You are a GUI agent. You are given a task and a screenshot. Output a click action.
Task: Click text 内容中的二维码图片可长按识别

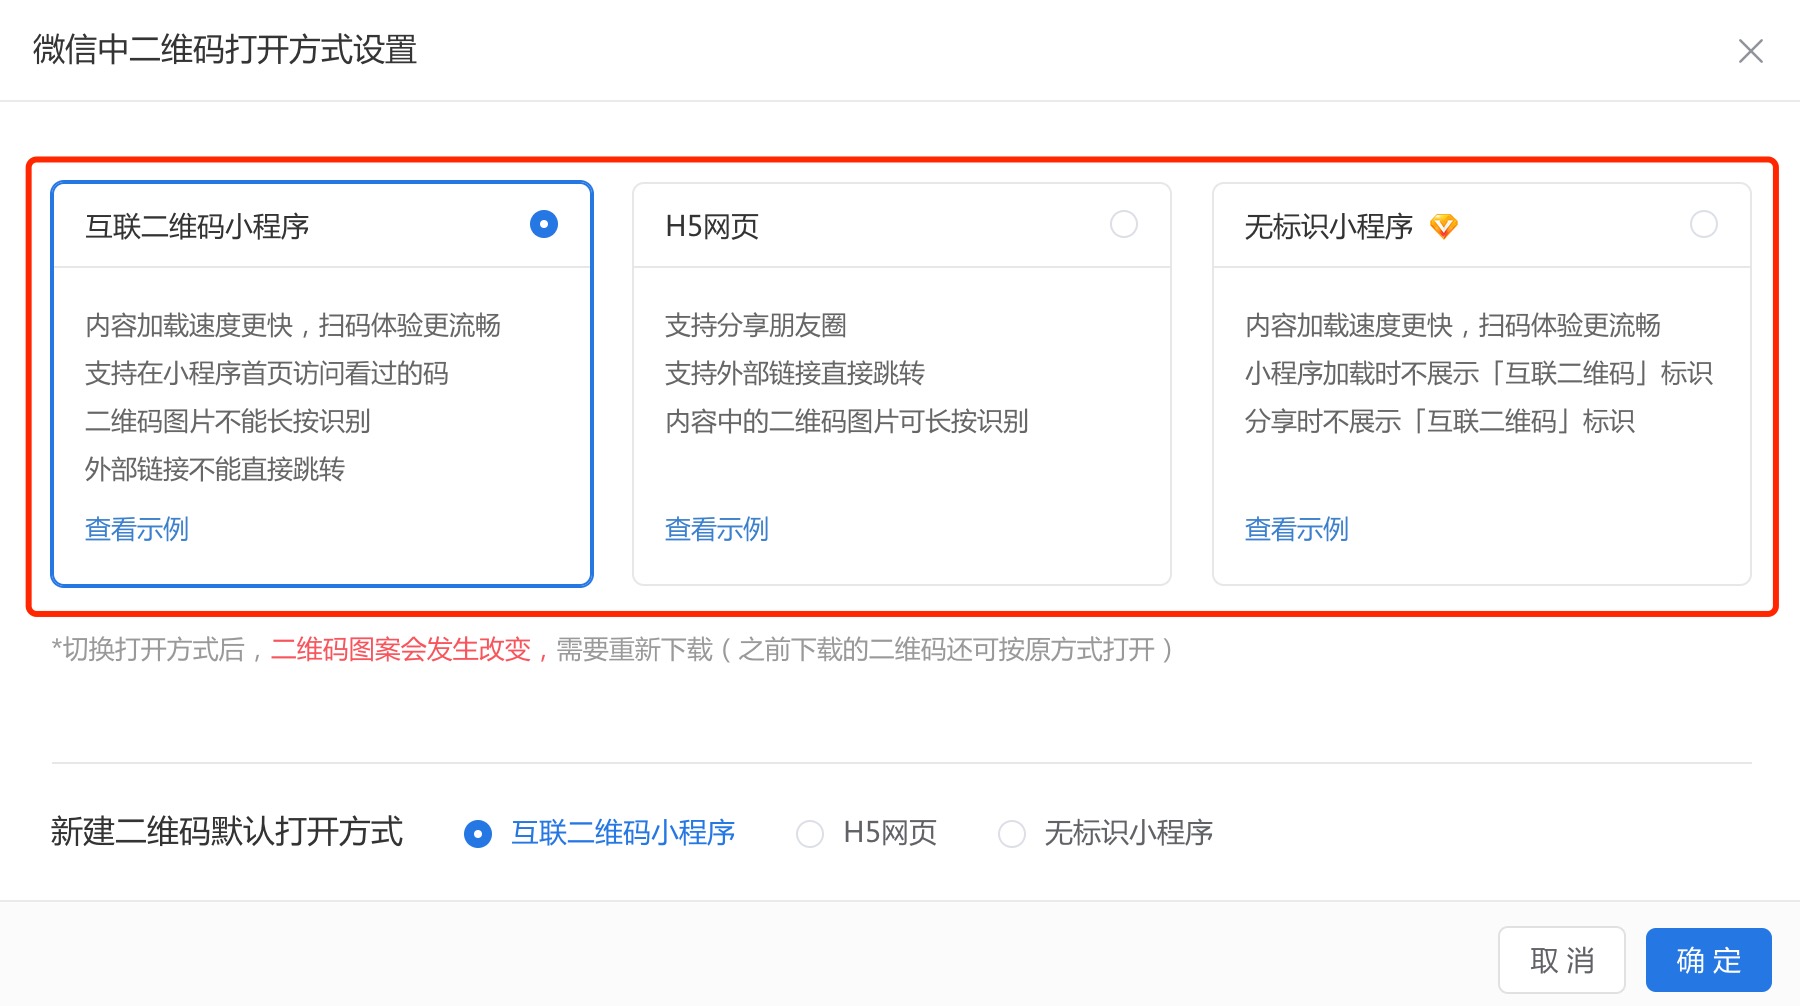[x=847, y=421]
